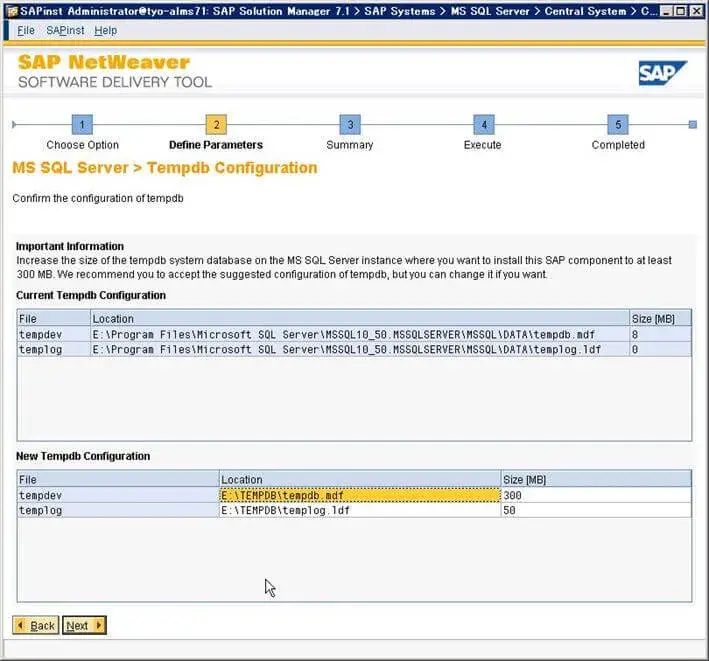Click the Back button

pyautogui.click(x=36, y=625)
